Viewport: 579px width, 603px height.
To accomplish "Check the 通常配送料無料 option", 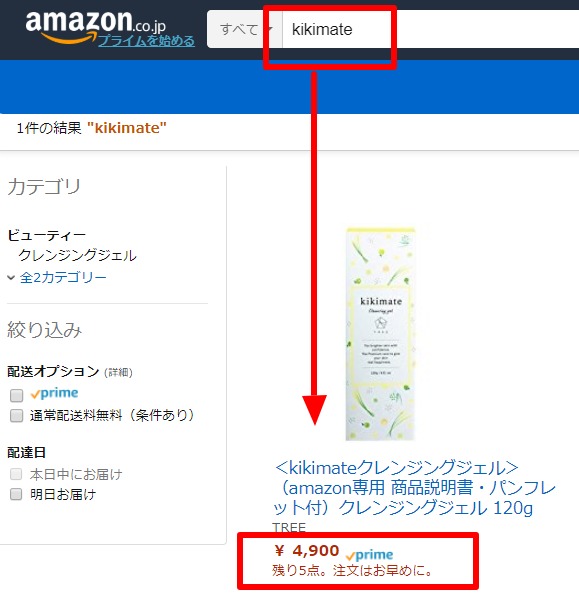I will [17, 415].
